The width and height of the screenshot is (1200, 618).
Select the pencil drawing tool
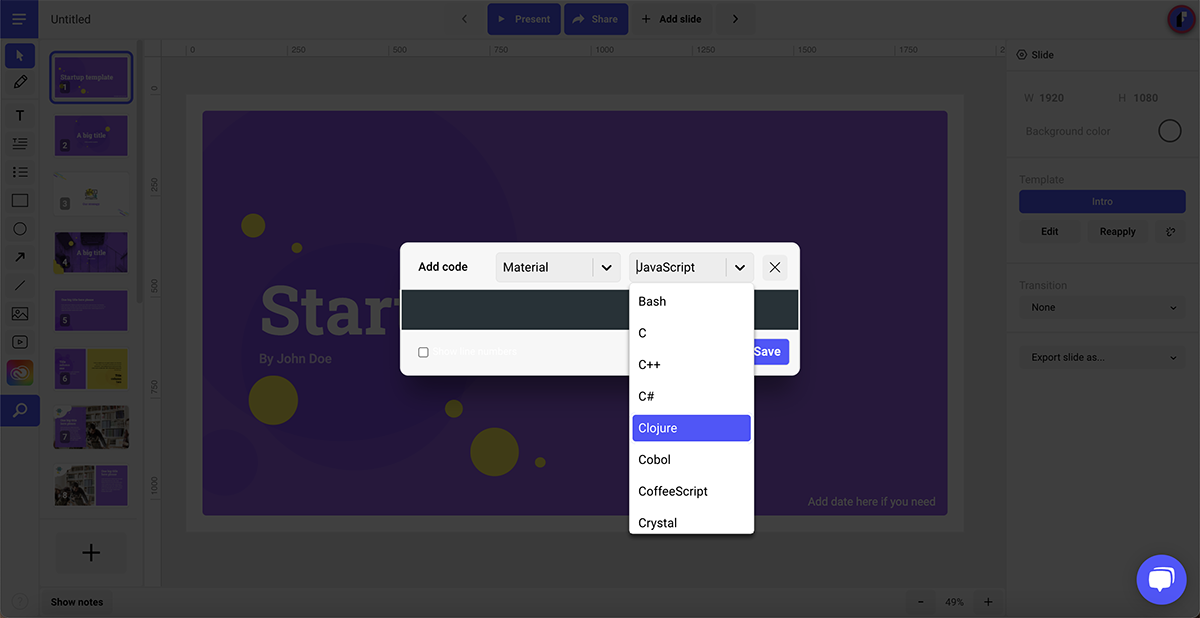tap(20, 82)
